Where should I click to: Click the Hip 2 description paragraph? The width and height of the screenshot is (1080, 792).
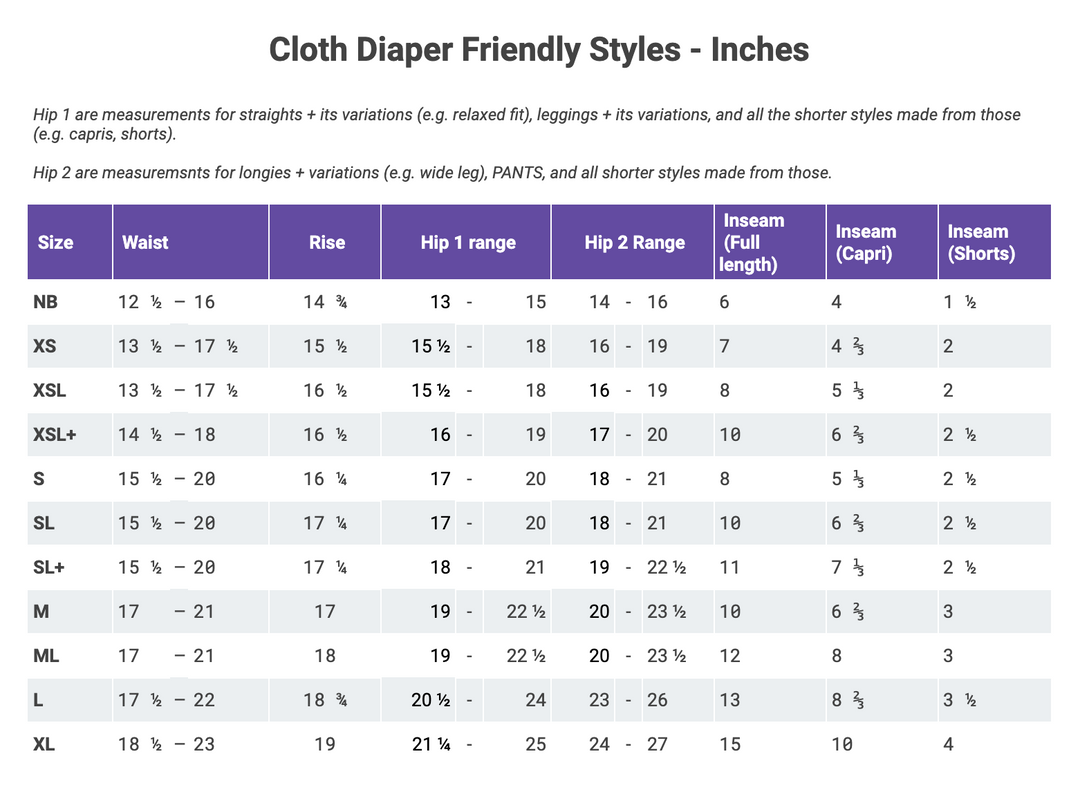432,173
